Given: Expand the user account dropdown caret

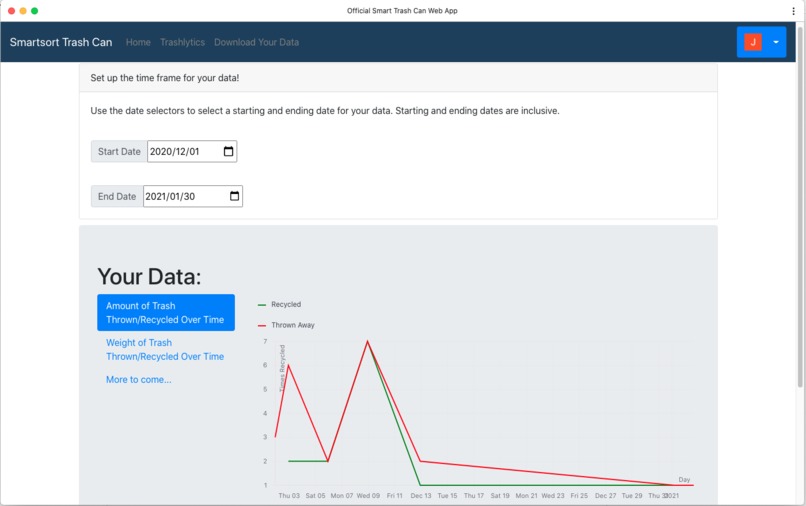Looking at the screenshot, I should [x=776, y=42].
